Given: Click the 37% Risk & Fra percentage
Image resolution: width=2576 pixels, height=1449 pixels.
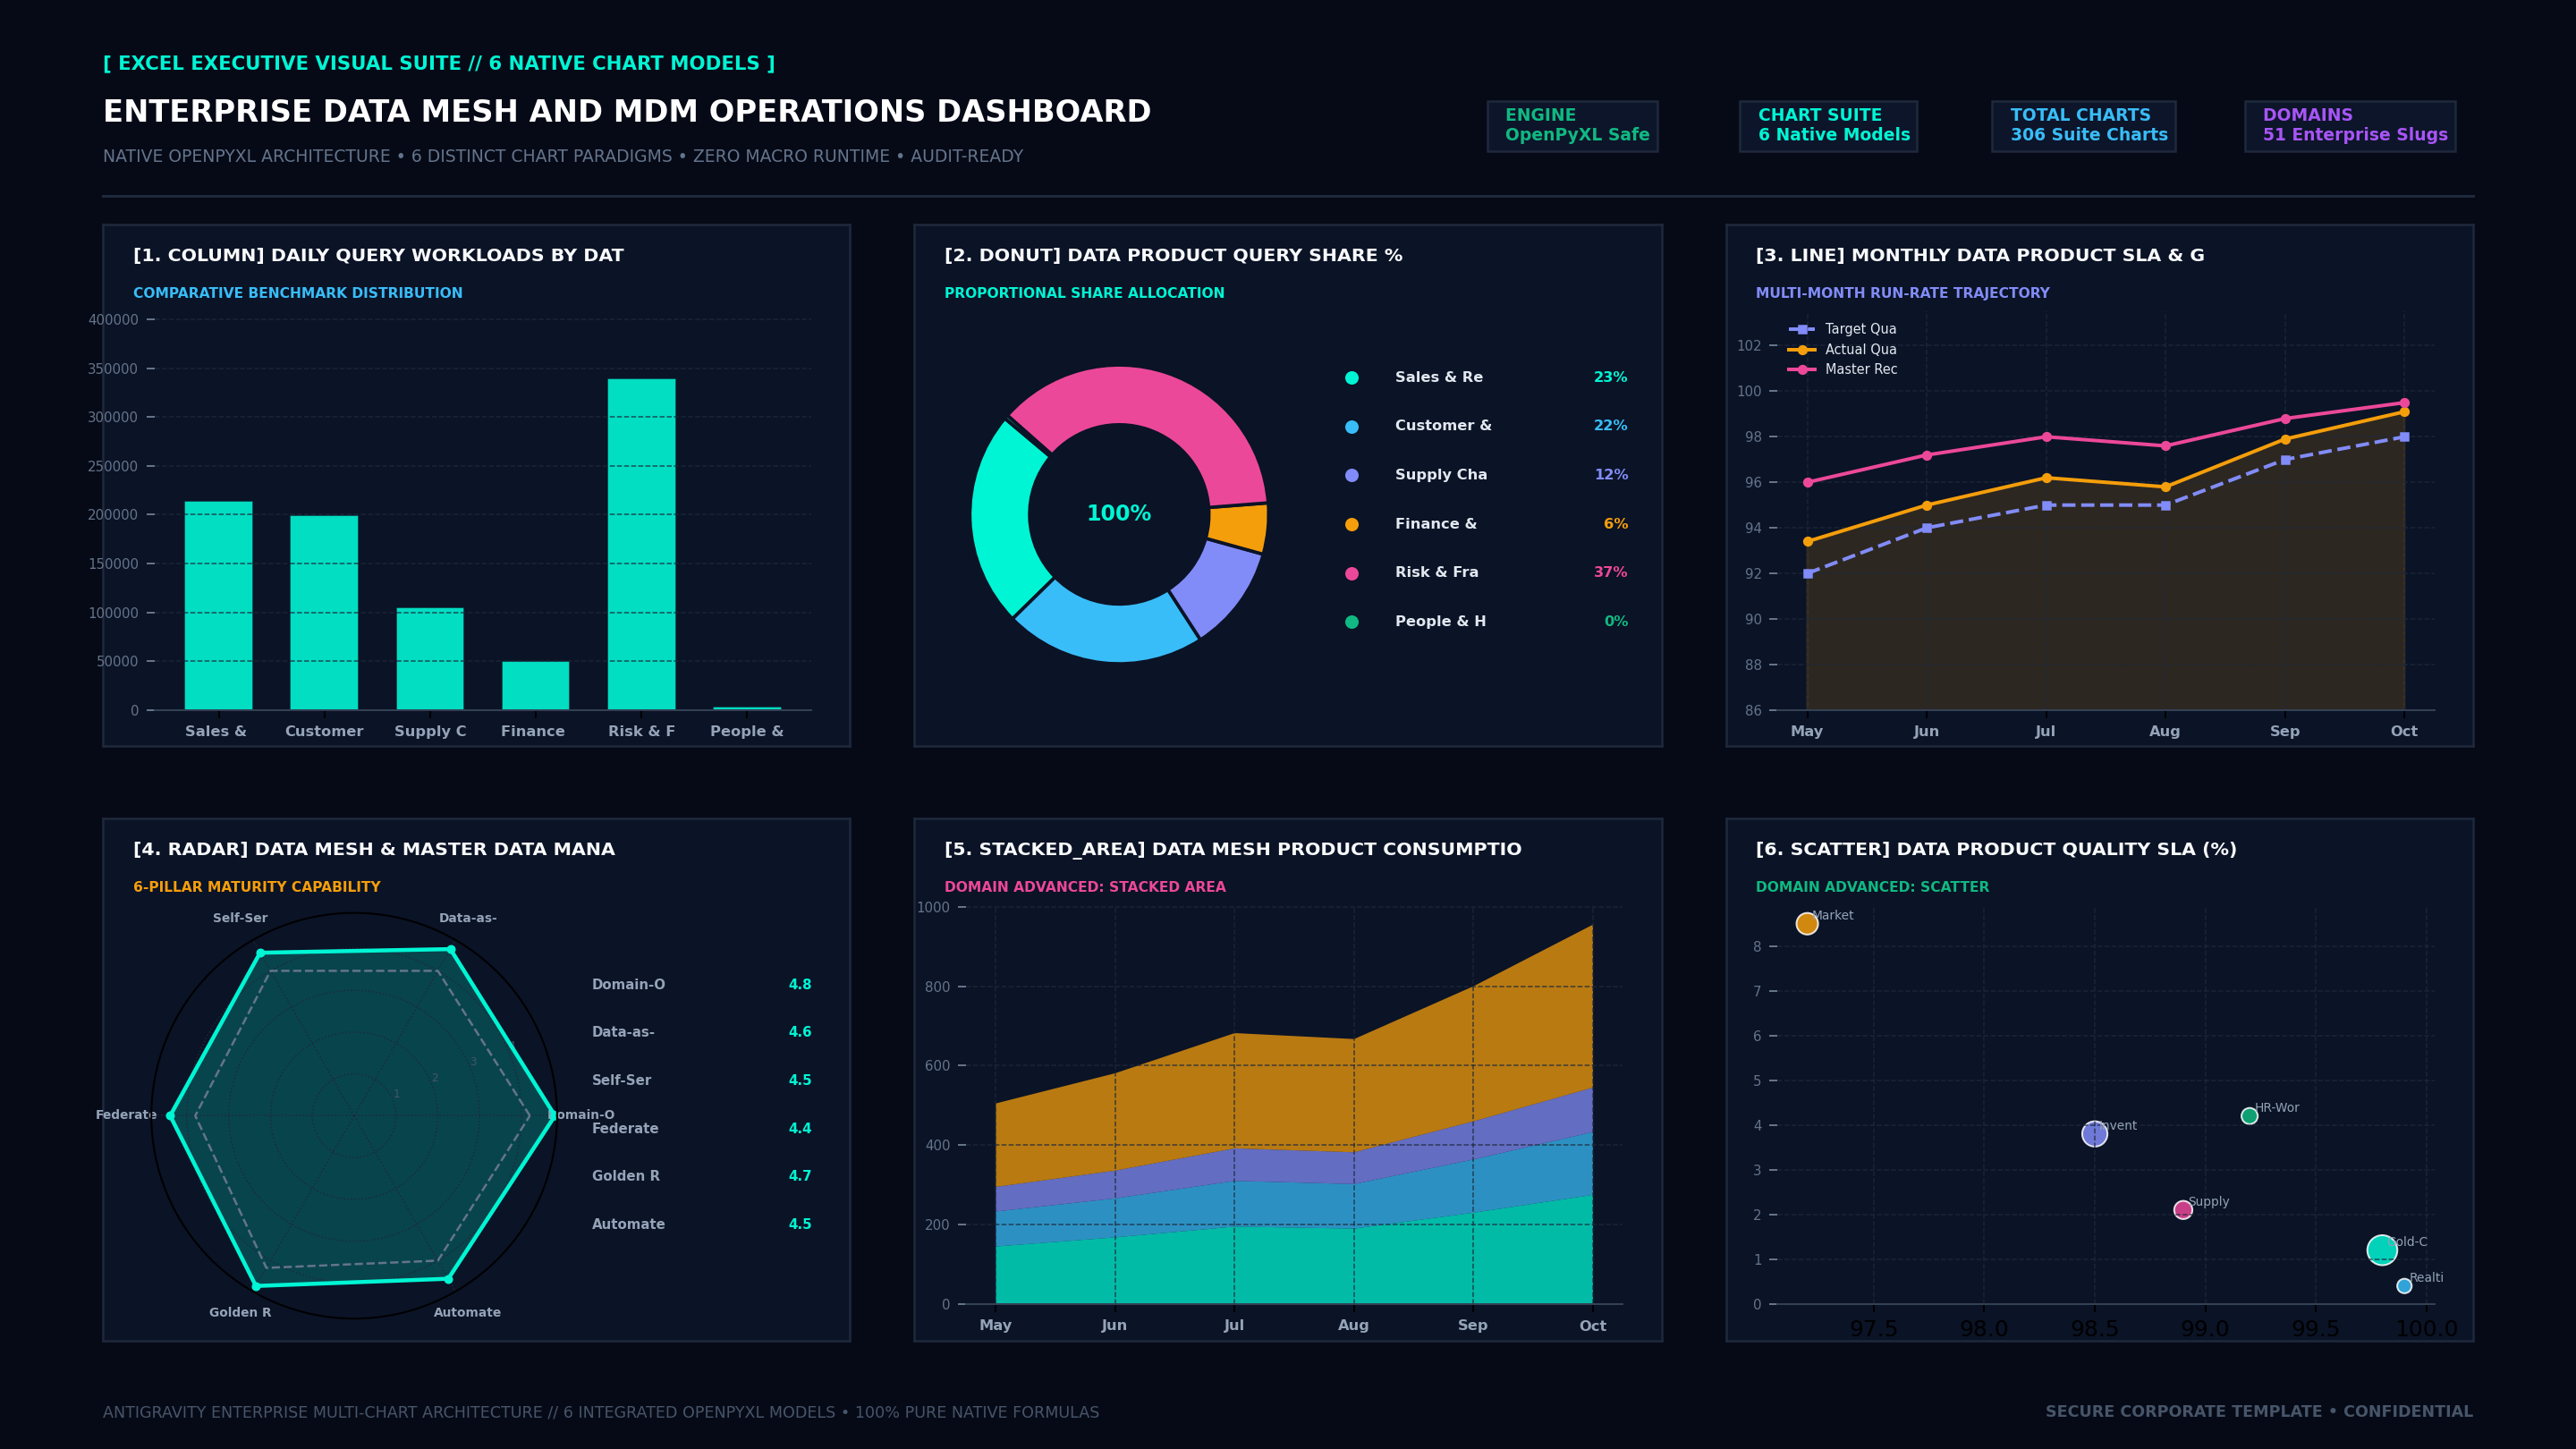Looking at the screenshot, I should [x=1610, y=573].
